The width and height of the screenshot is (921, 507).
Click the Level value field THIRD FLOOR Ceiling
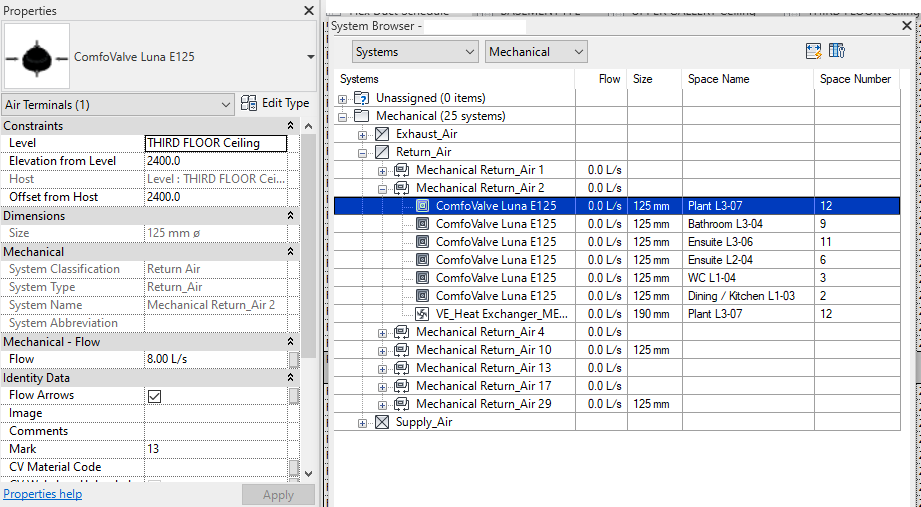tap(216, 143)
